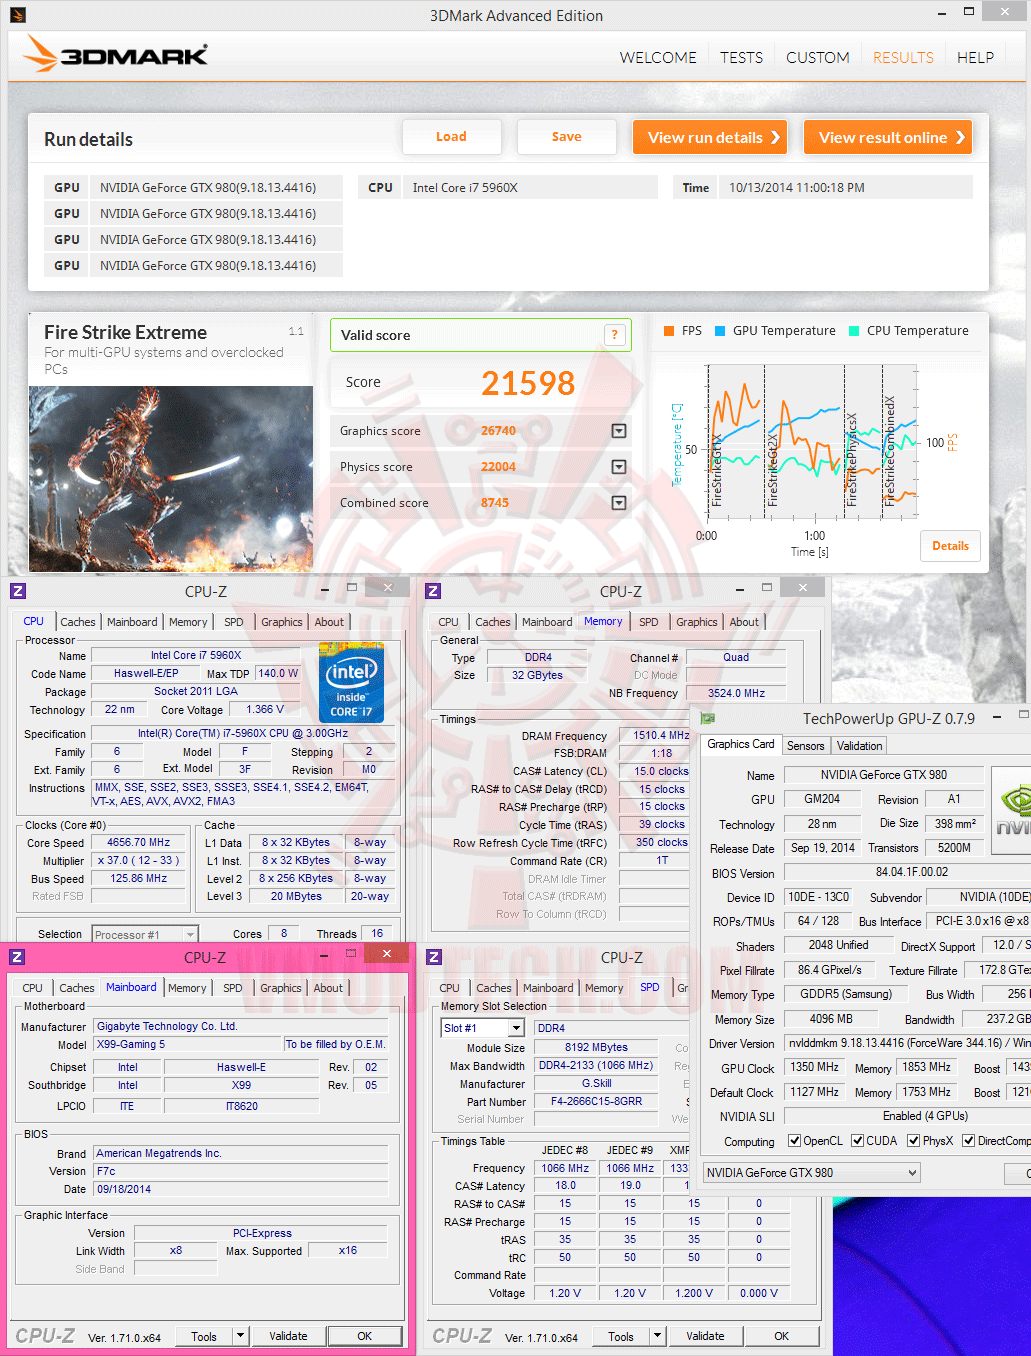Click the BIOS Version F7c field

coord(242,1171)
